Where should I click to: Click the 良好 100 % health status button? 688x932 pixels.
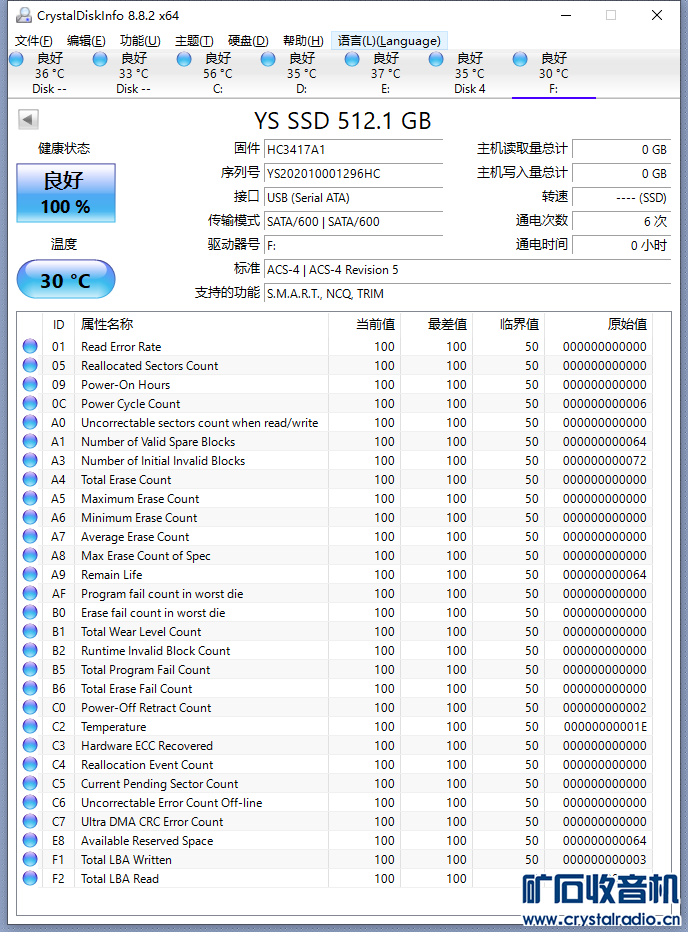tap(66, 193)
